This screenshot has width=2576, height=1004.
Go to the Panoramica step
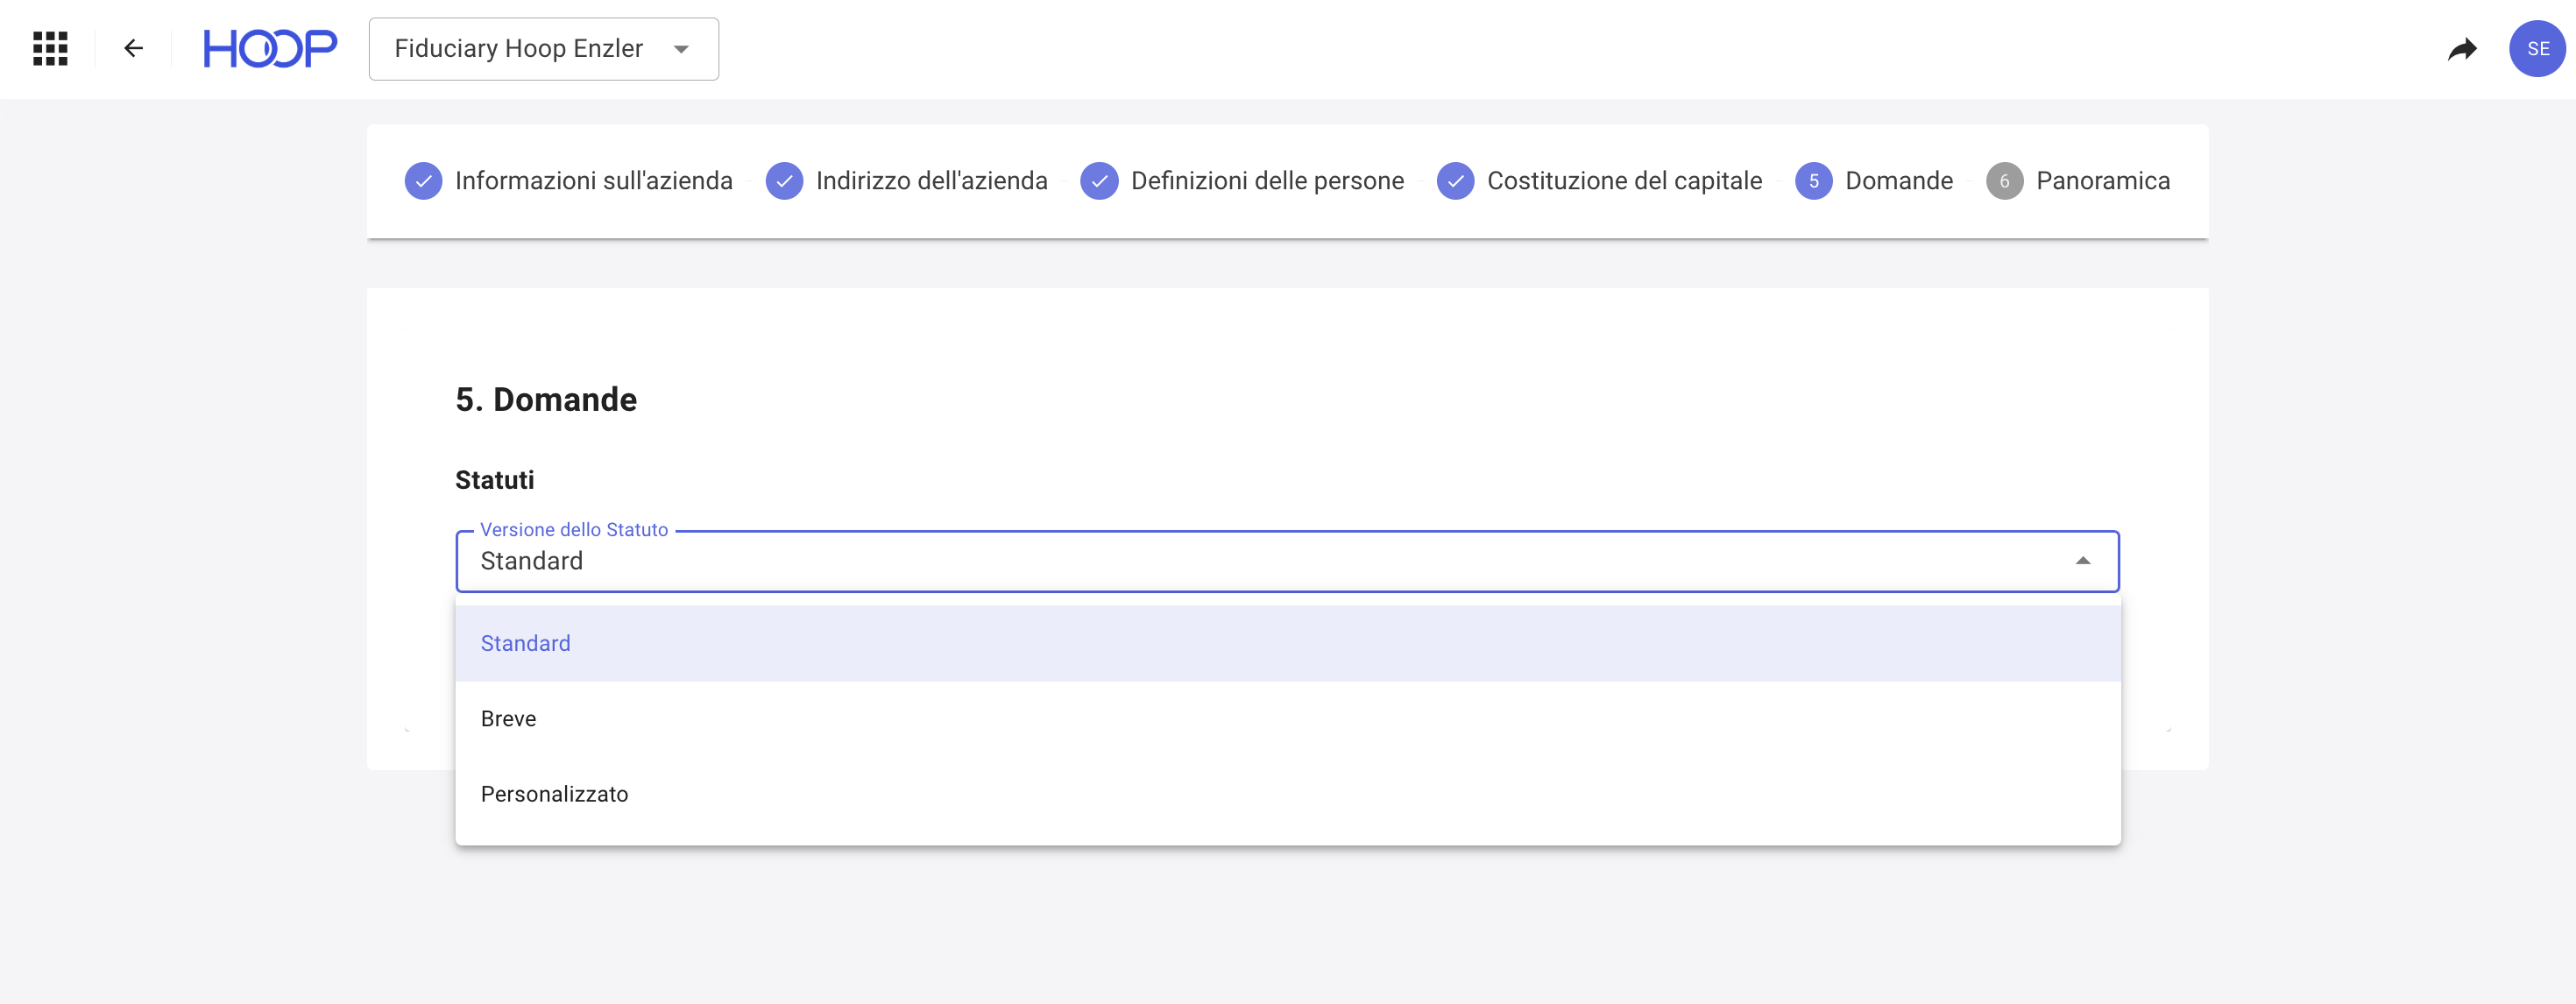point(2103,181)
